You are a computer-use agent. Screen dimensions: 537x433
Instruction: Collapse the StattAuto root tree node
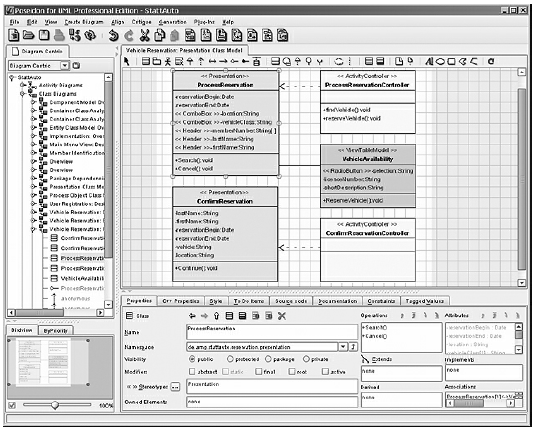pyautogui.click(x=12, y=78)
